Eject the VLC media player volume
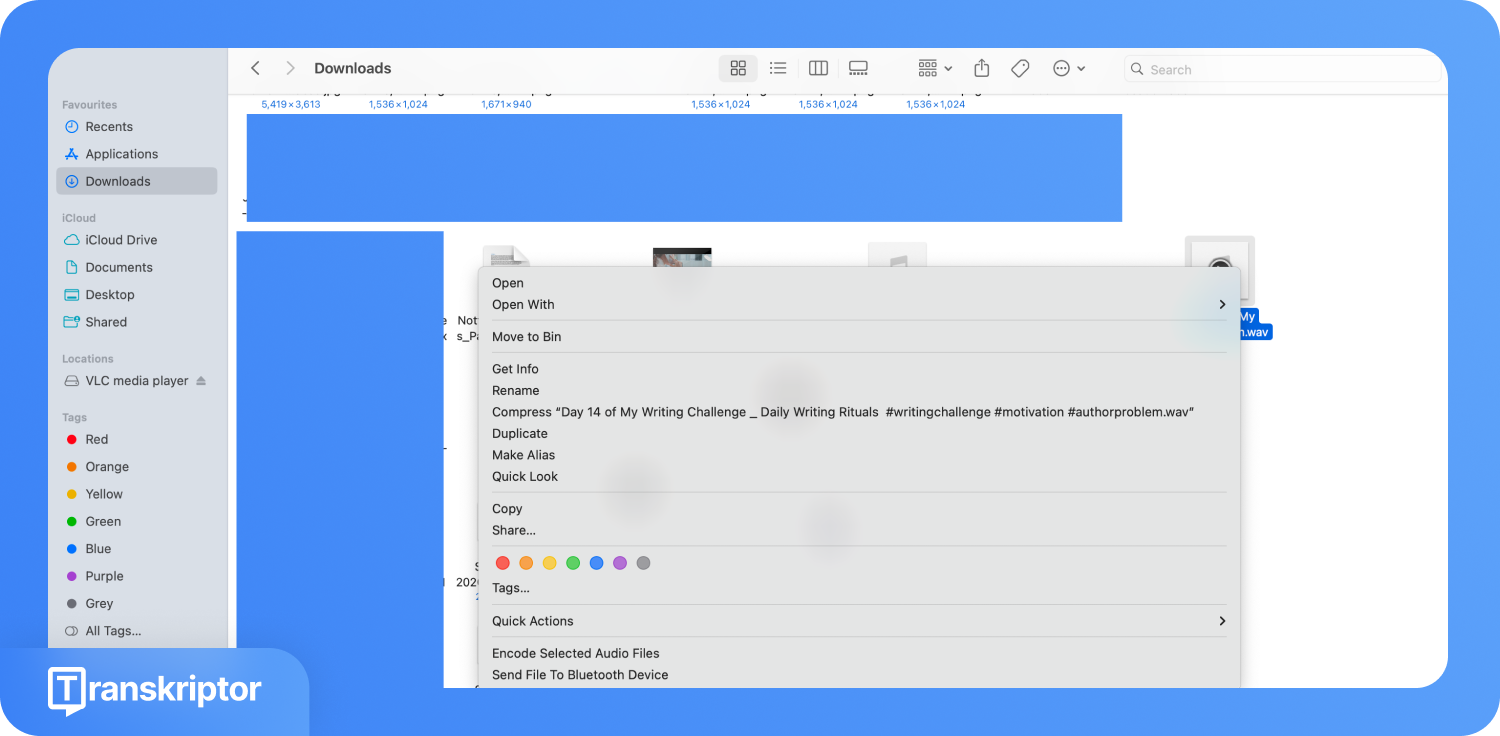This screenshot has height=736, width=1500. click(x=201, y=381)
